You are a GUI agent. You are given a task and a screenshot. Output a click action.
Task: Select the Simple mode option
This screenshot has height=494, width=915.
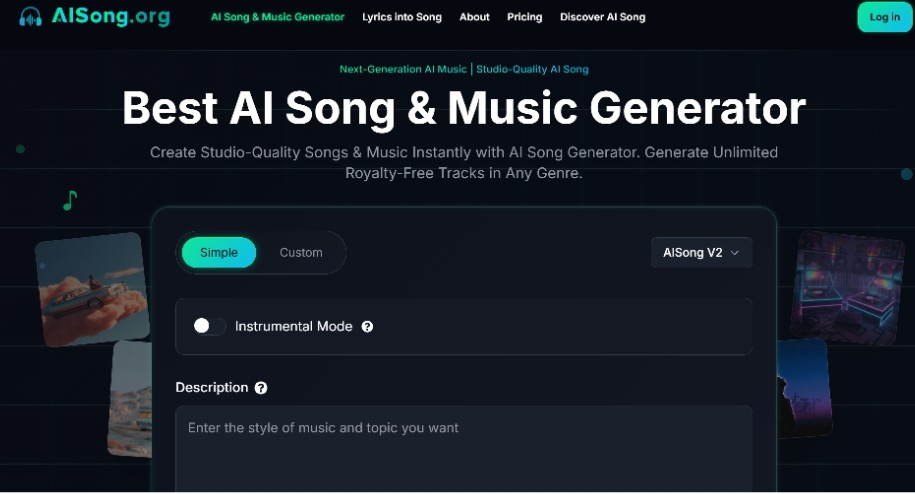click(x=219, y=253)
